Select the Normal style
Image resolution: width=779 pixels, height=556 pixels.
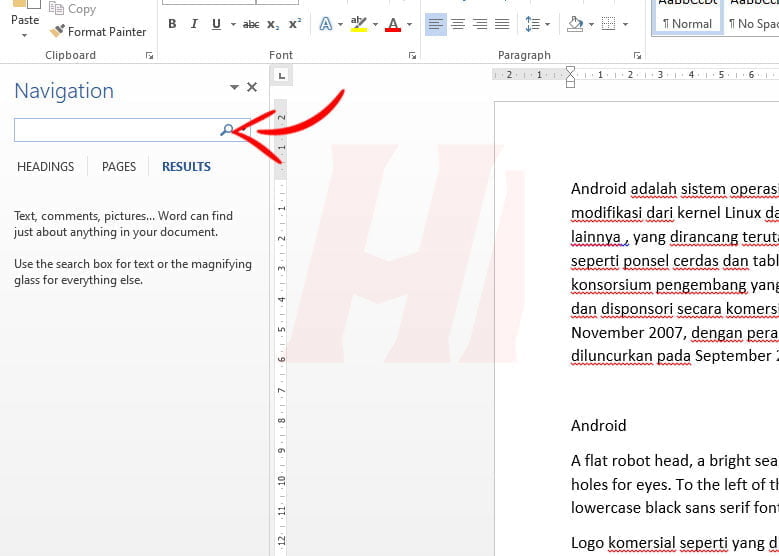(687, 17)
